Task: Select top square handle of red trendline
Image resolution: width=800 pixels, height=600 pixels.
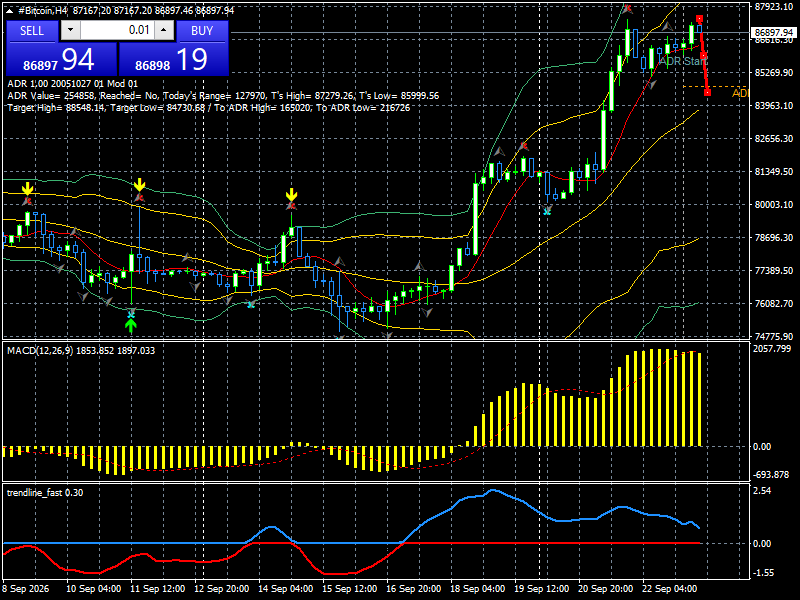Action: point(699,19)
